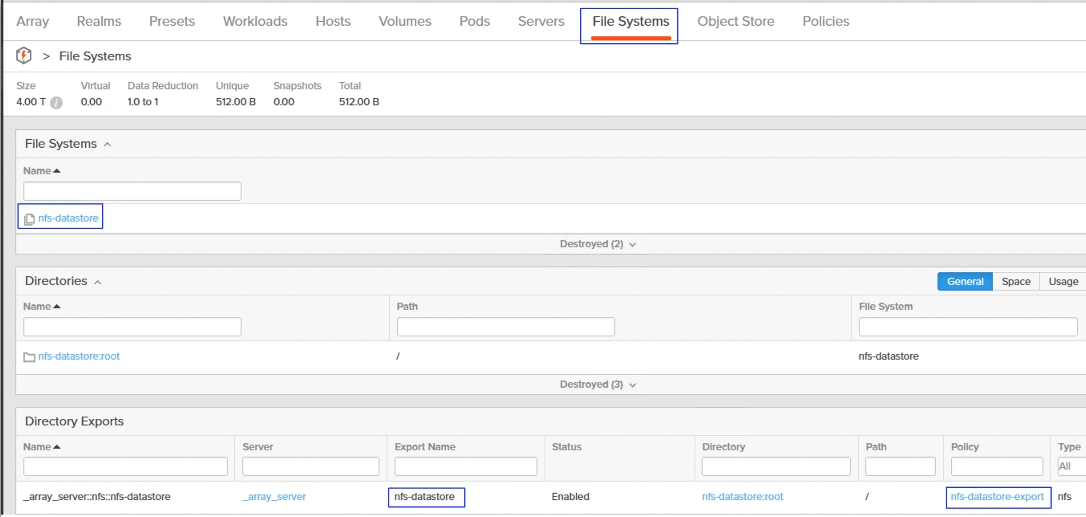1086x517 pixels.
Task: Switch Directories view to General
Action: (x=965, y=281)
